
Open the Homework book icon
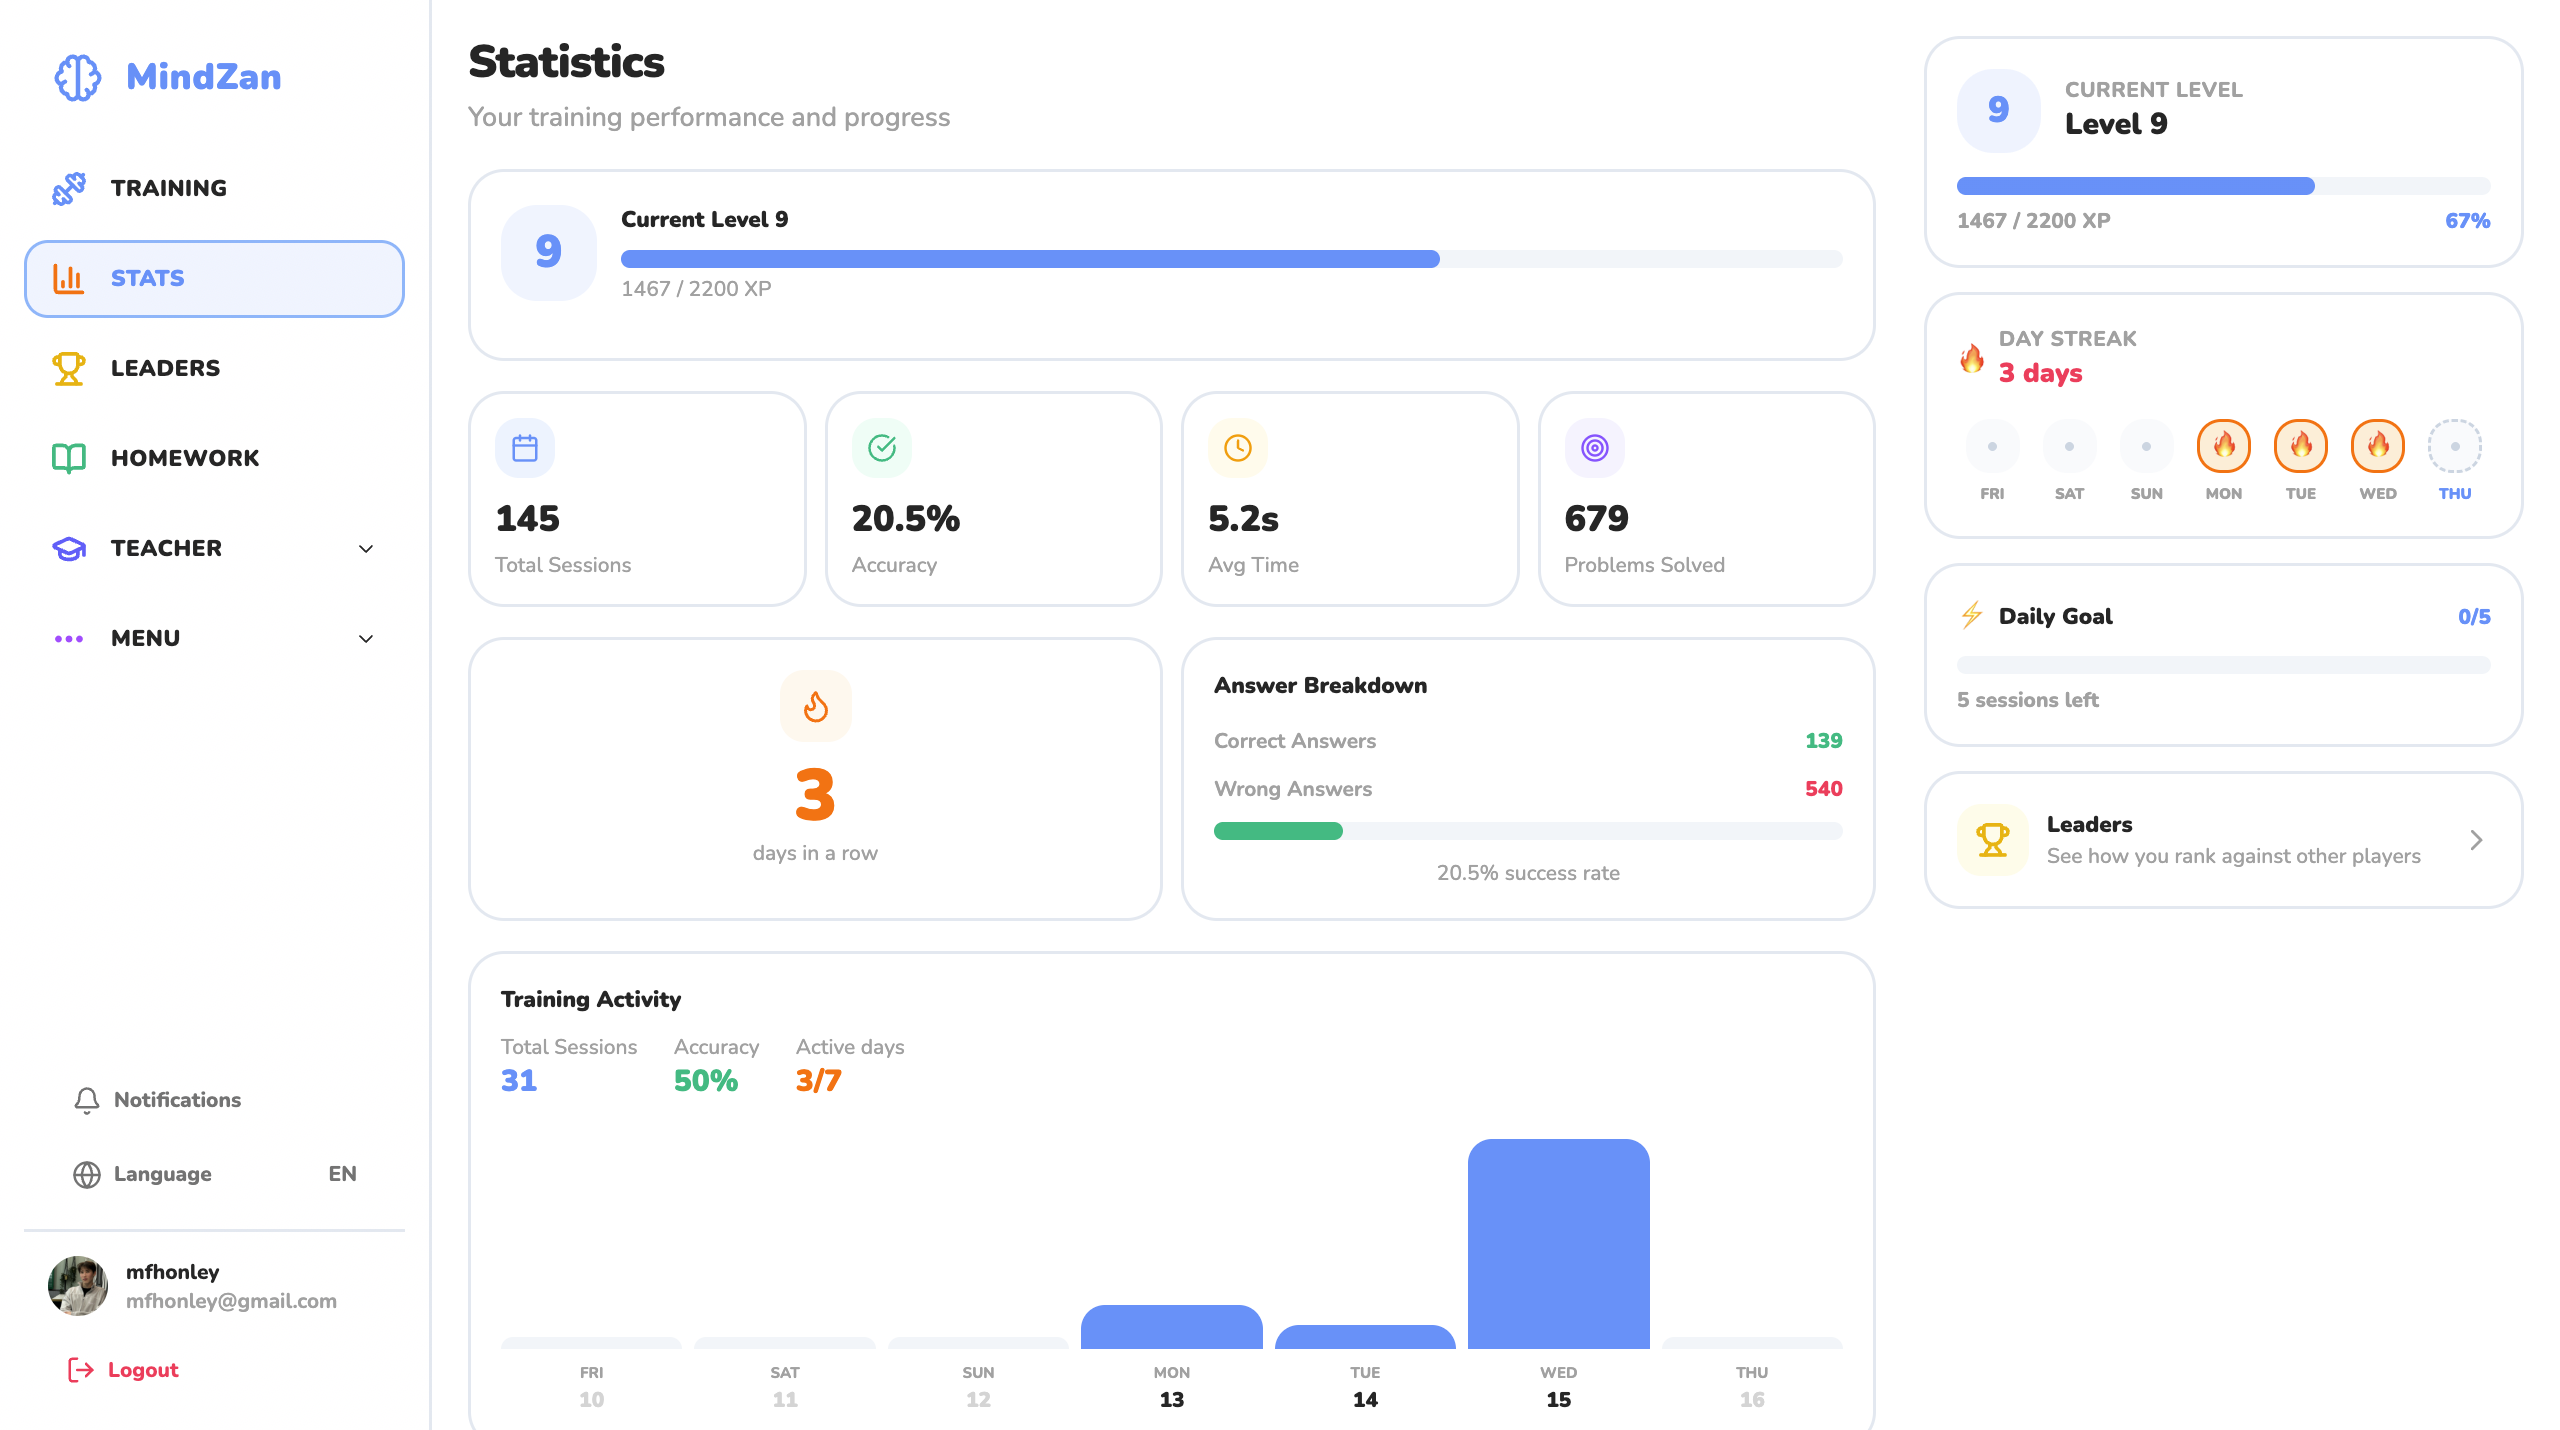tap(68, 458)
